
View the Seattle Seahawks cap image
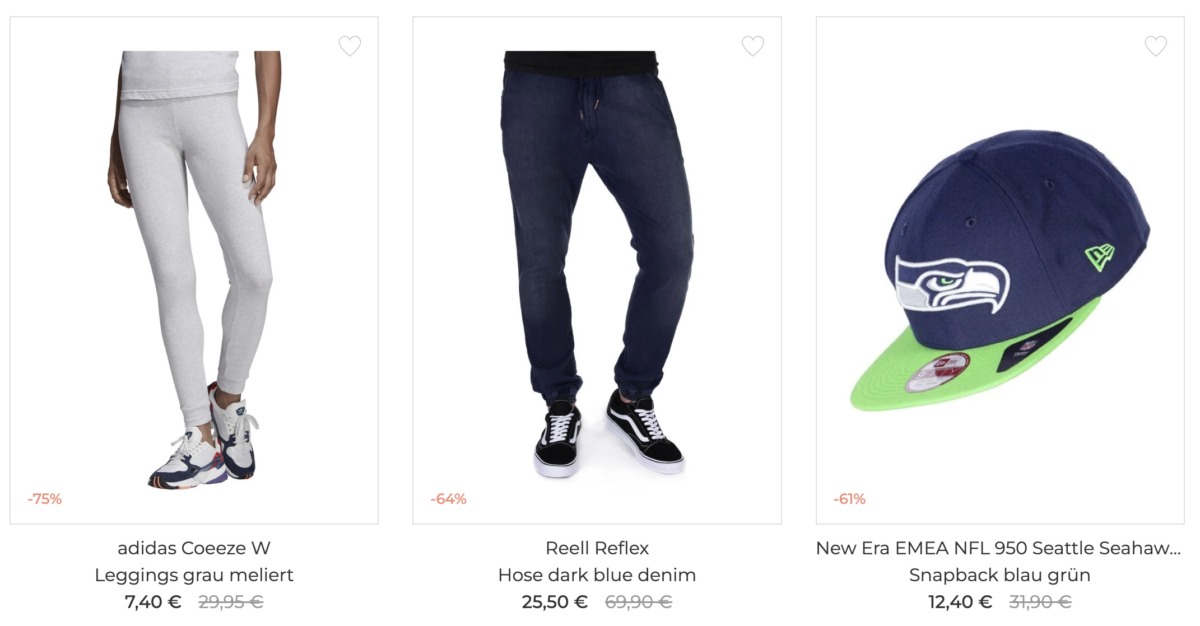[1000, 270]
